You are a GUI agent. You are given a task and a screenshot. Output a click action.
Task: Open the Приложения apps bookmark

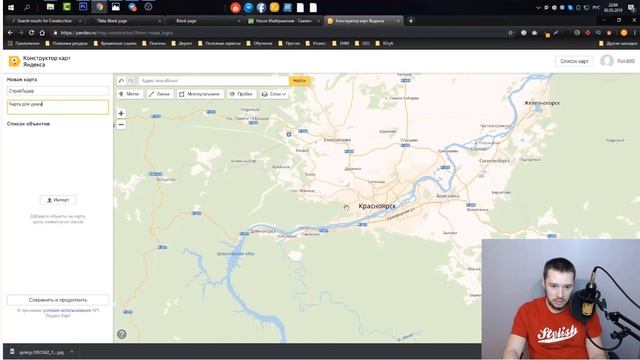tap(24, 43)
